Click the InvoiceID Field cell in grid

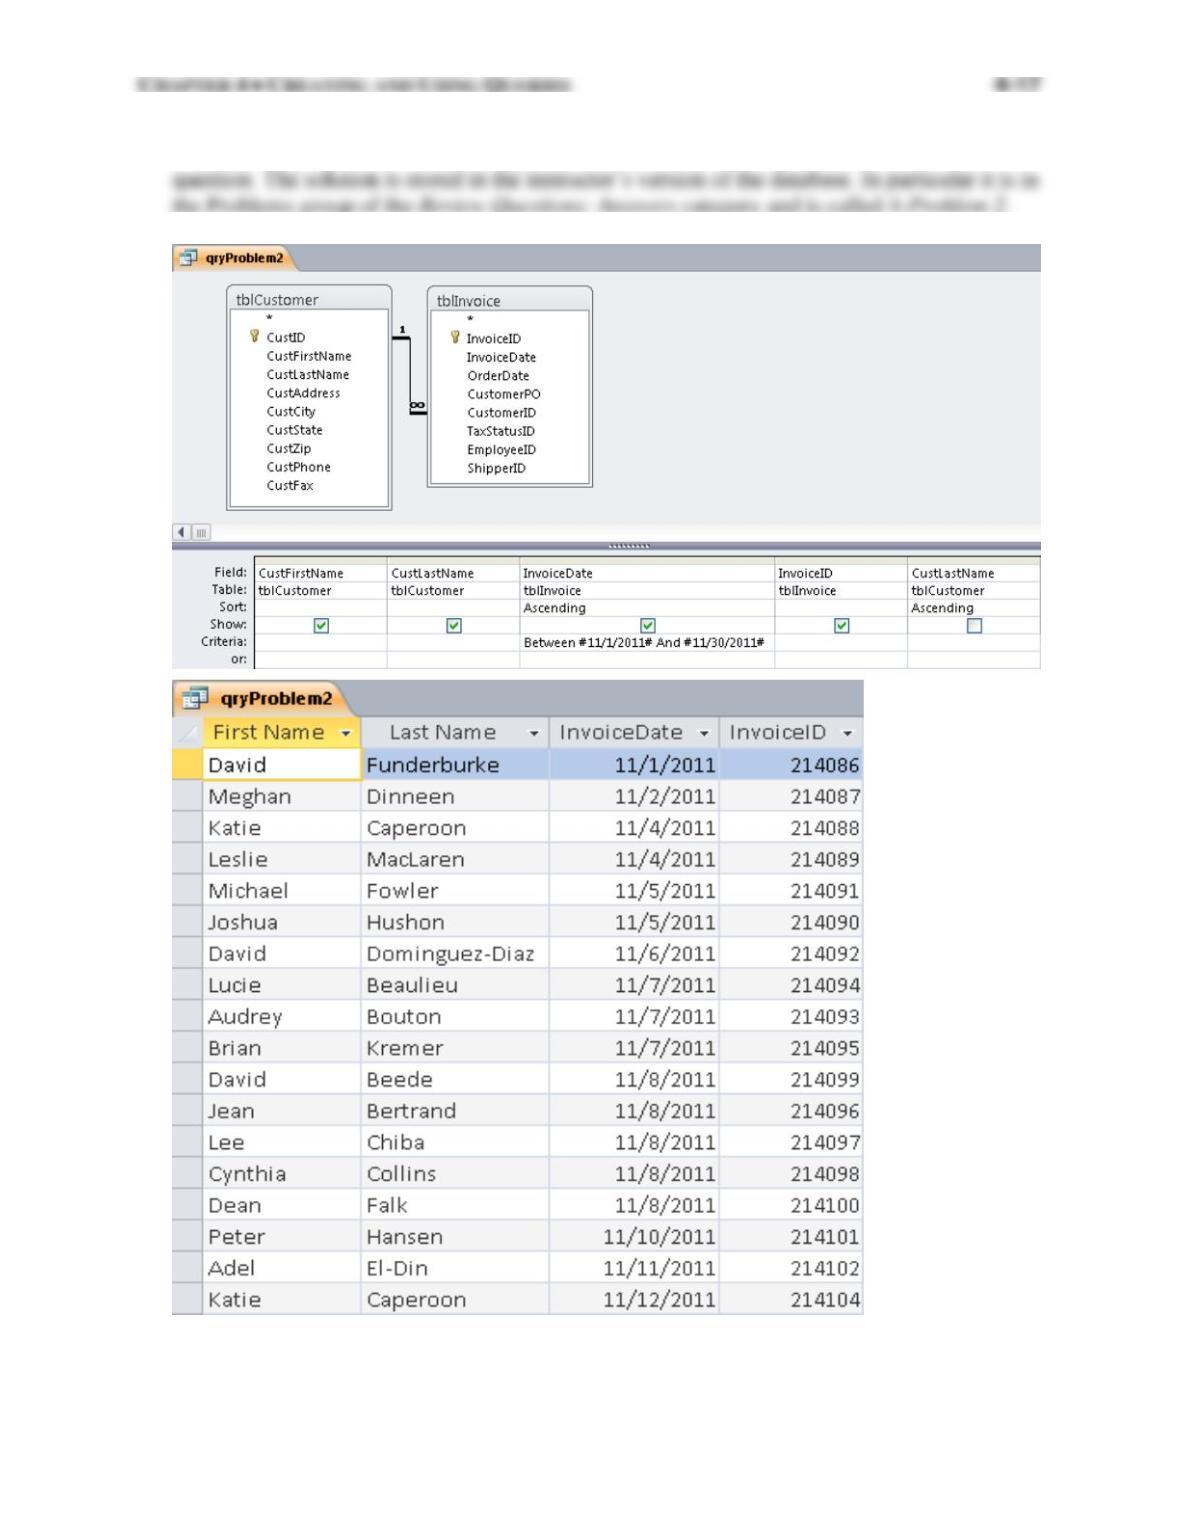point(841,574)
